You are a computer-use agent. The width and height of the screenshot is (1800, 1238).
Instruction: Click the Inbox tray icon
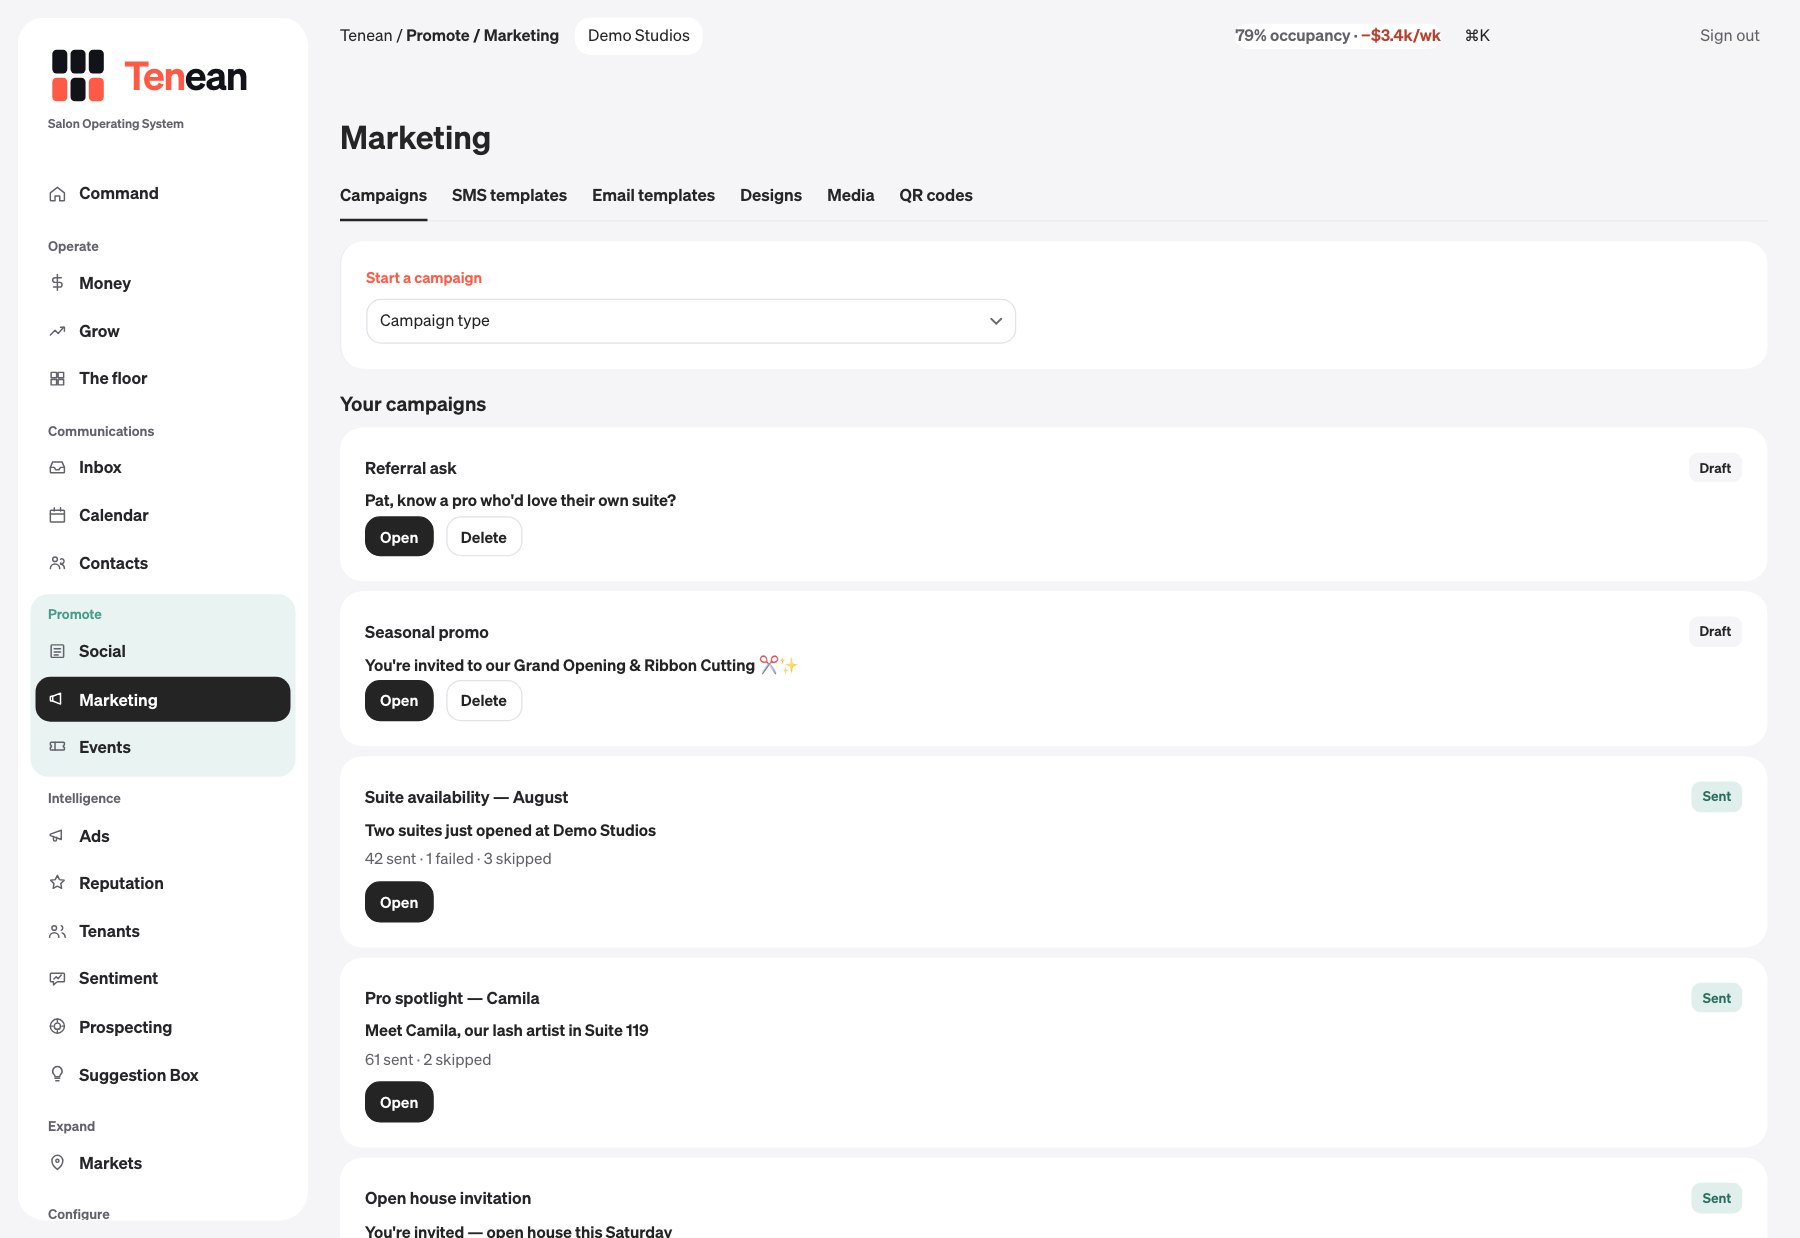57,467
